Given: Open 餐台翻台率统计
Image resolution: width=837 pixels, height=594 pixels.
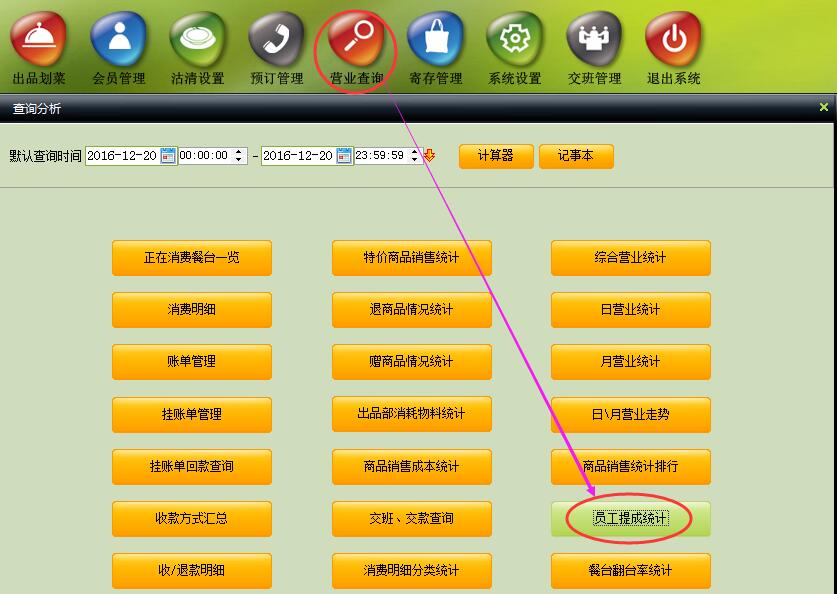Looking at the screenshot, I should [630, 571].
